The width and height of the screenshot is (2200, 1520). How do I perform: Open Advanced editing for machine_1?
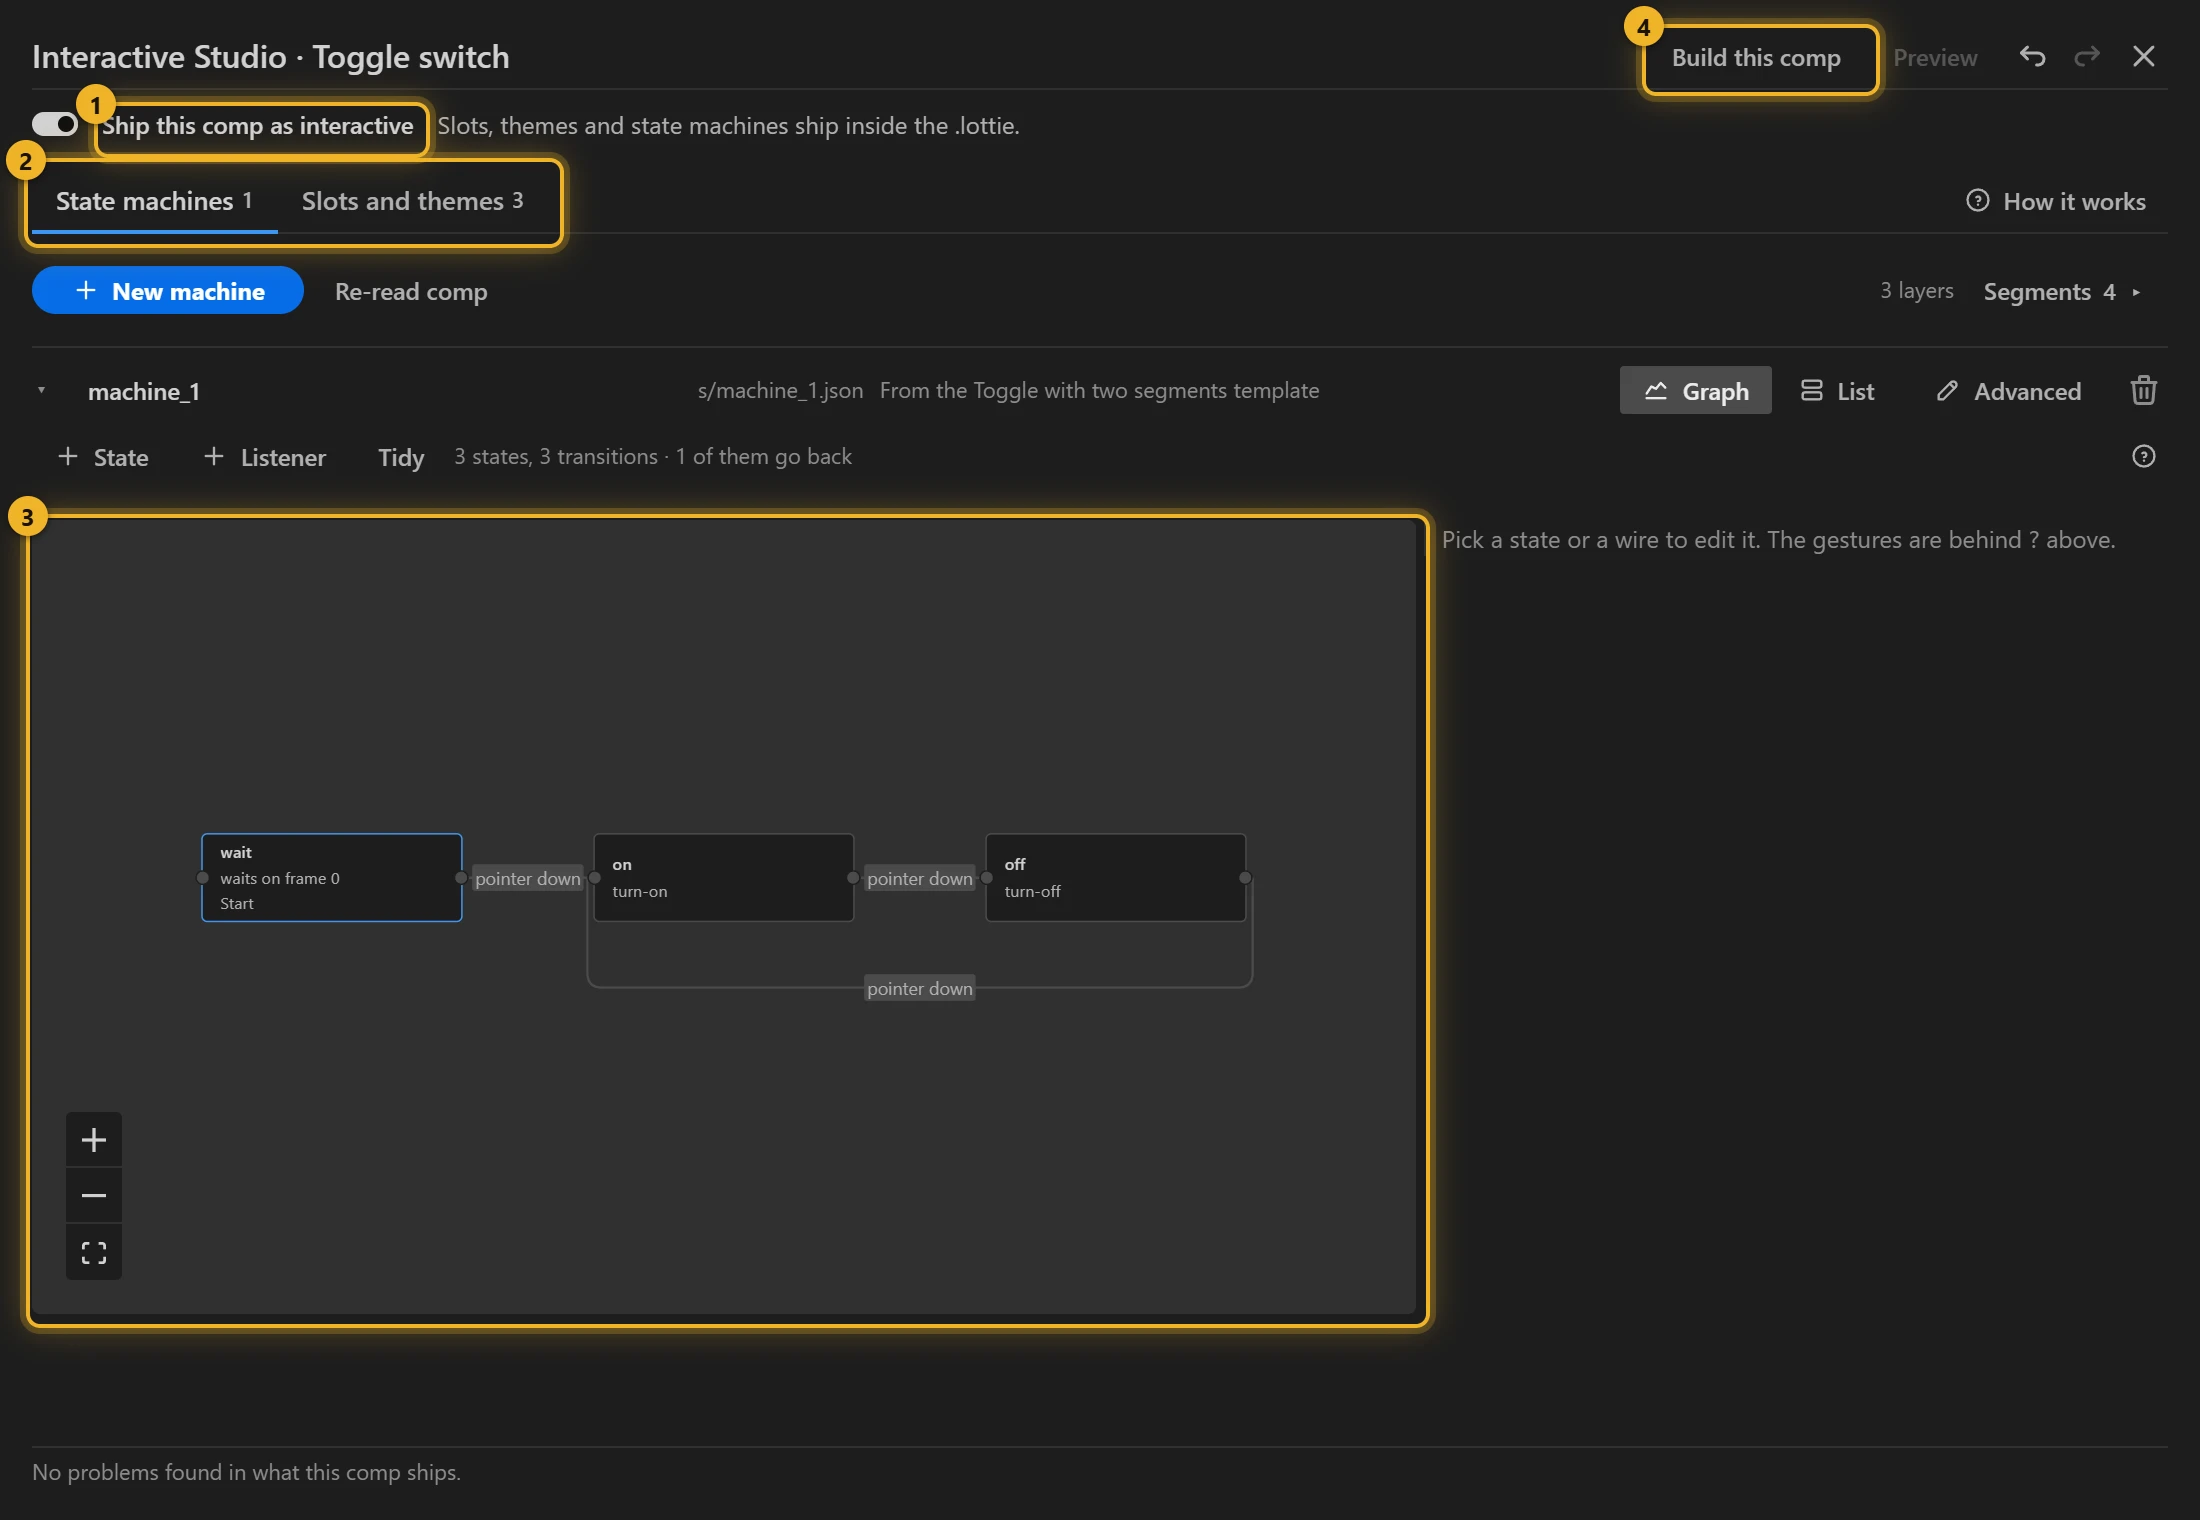click(x=2008, y=390)
